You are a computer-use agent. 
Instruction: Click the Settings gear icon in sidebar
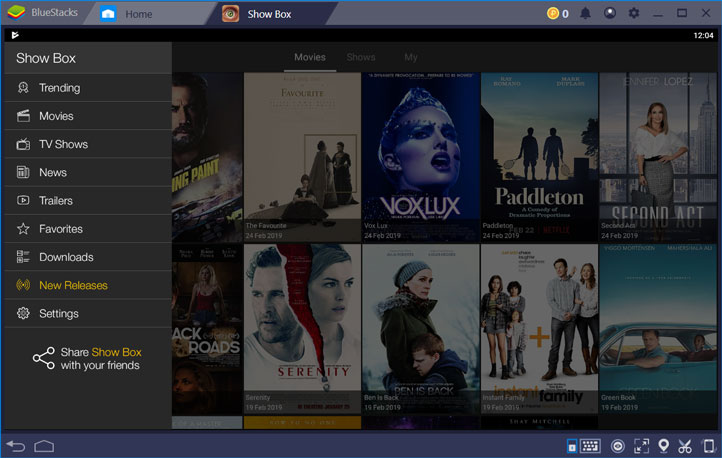(x=23, y=313)
